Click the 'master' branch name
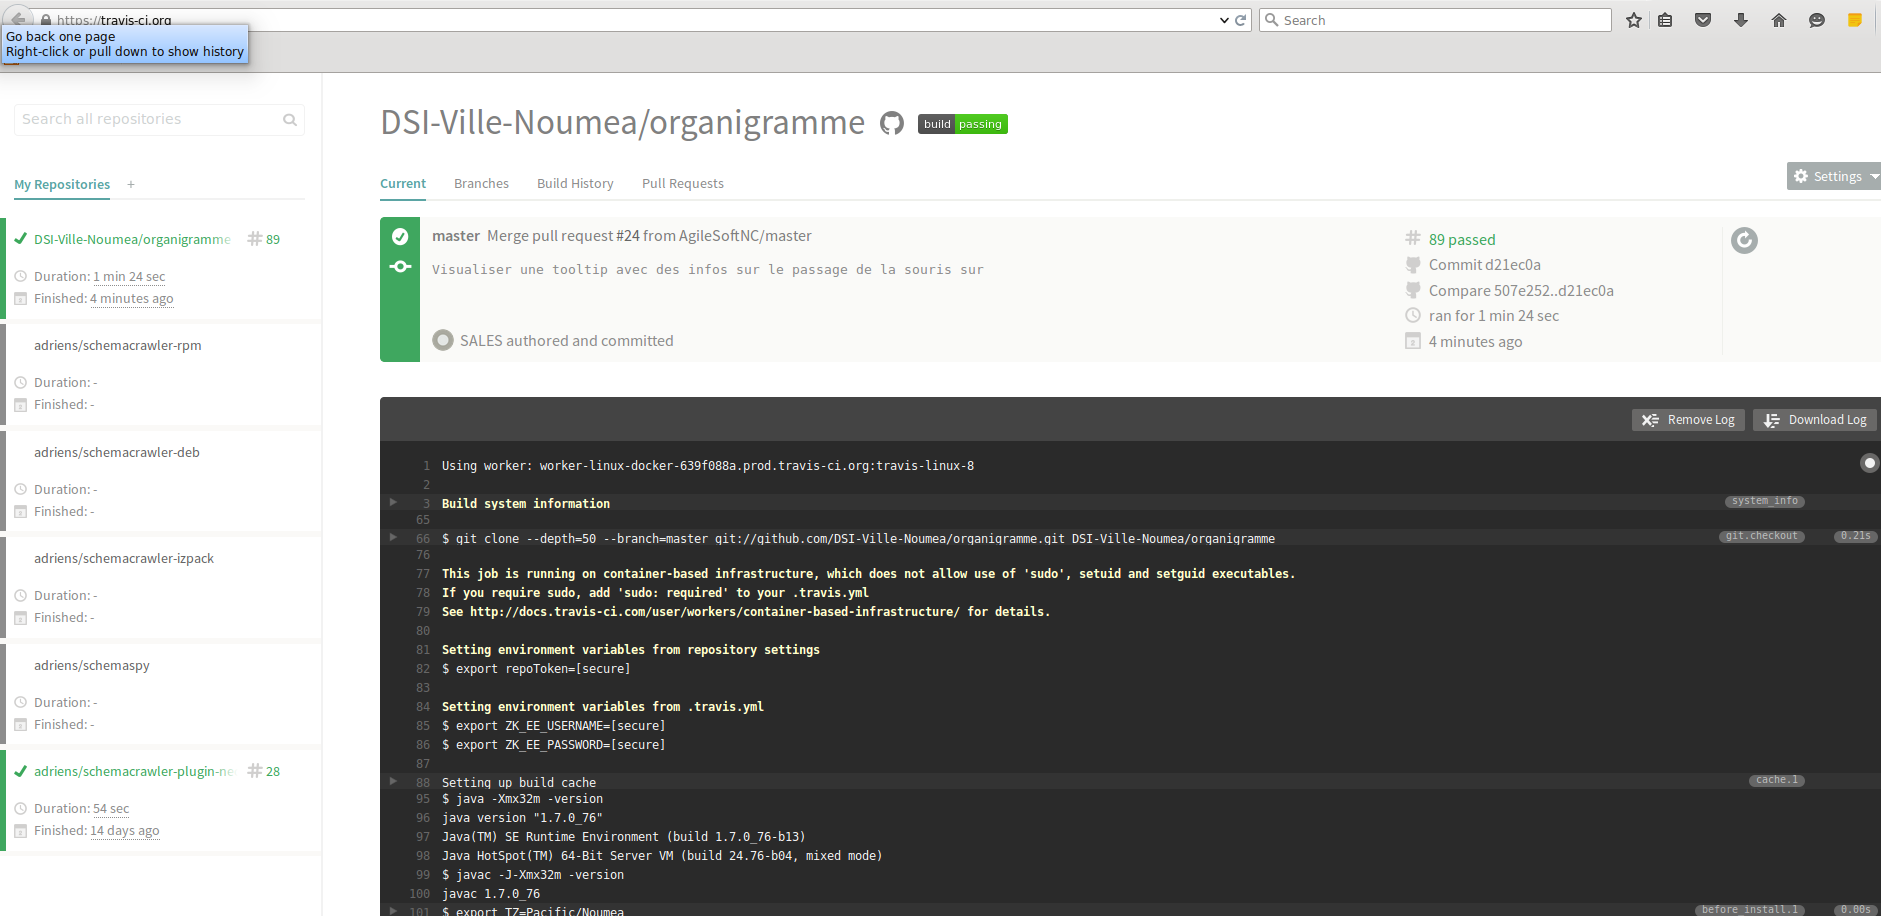This screenshot has width=1881, height=916. 456,236
